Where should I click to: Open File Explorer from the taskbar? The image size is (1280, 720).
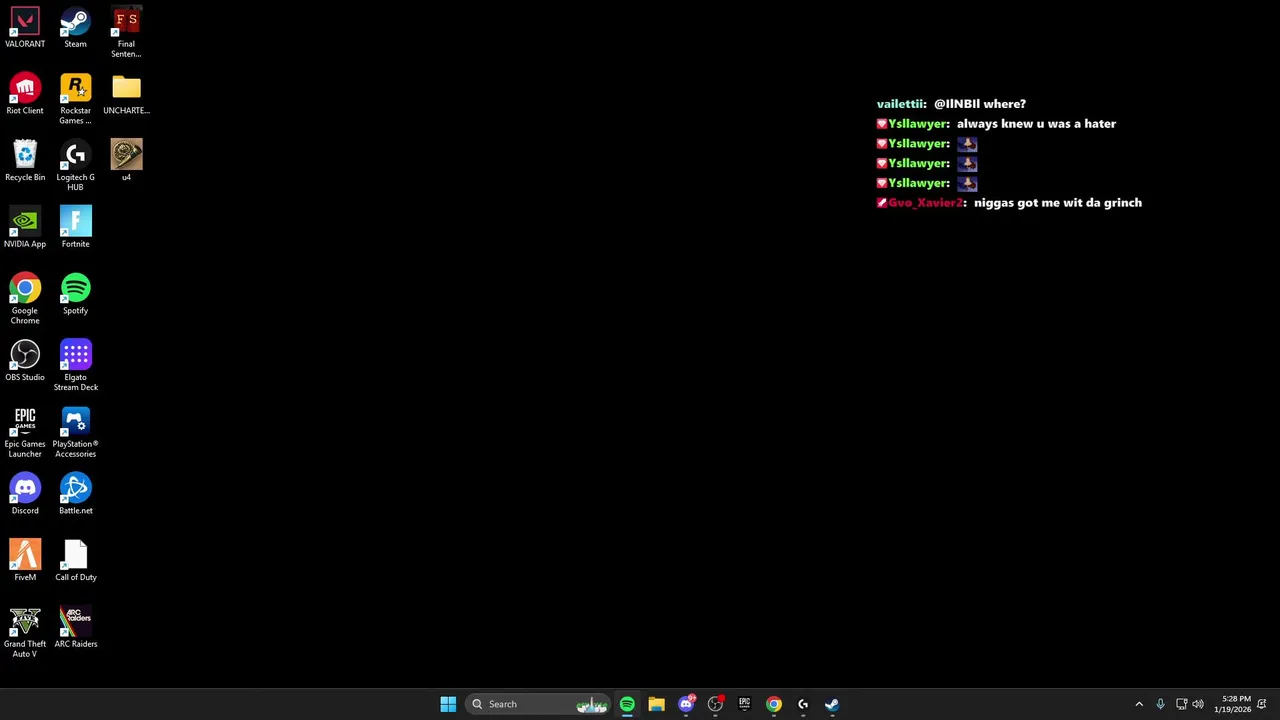(x=656, y=704)
